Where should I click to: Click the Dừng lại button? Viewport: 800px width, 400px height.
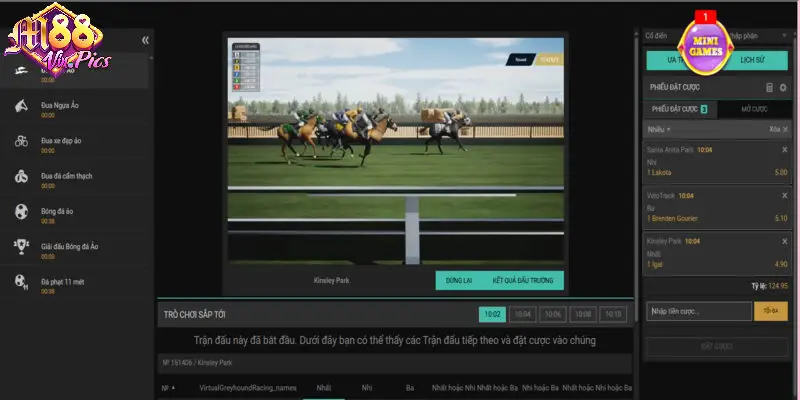(x=457, y=281)
